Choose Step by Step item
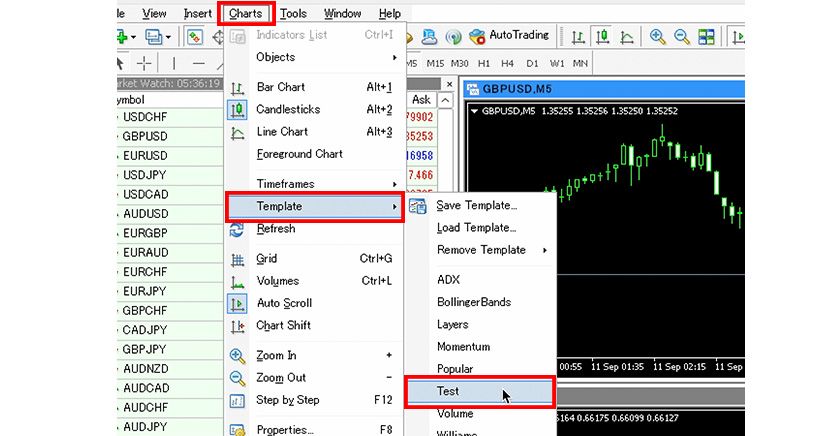 click(315, 400)
